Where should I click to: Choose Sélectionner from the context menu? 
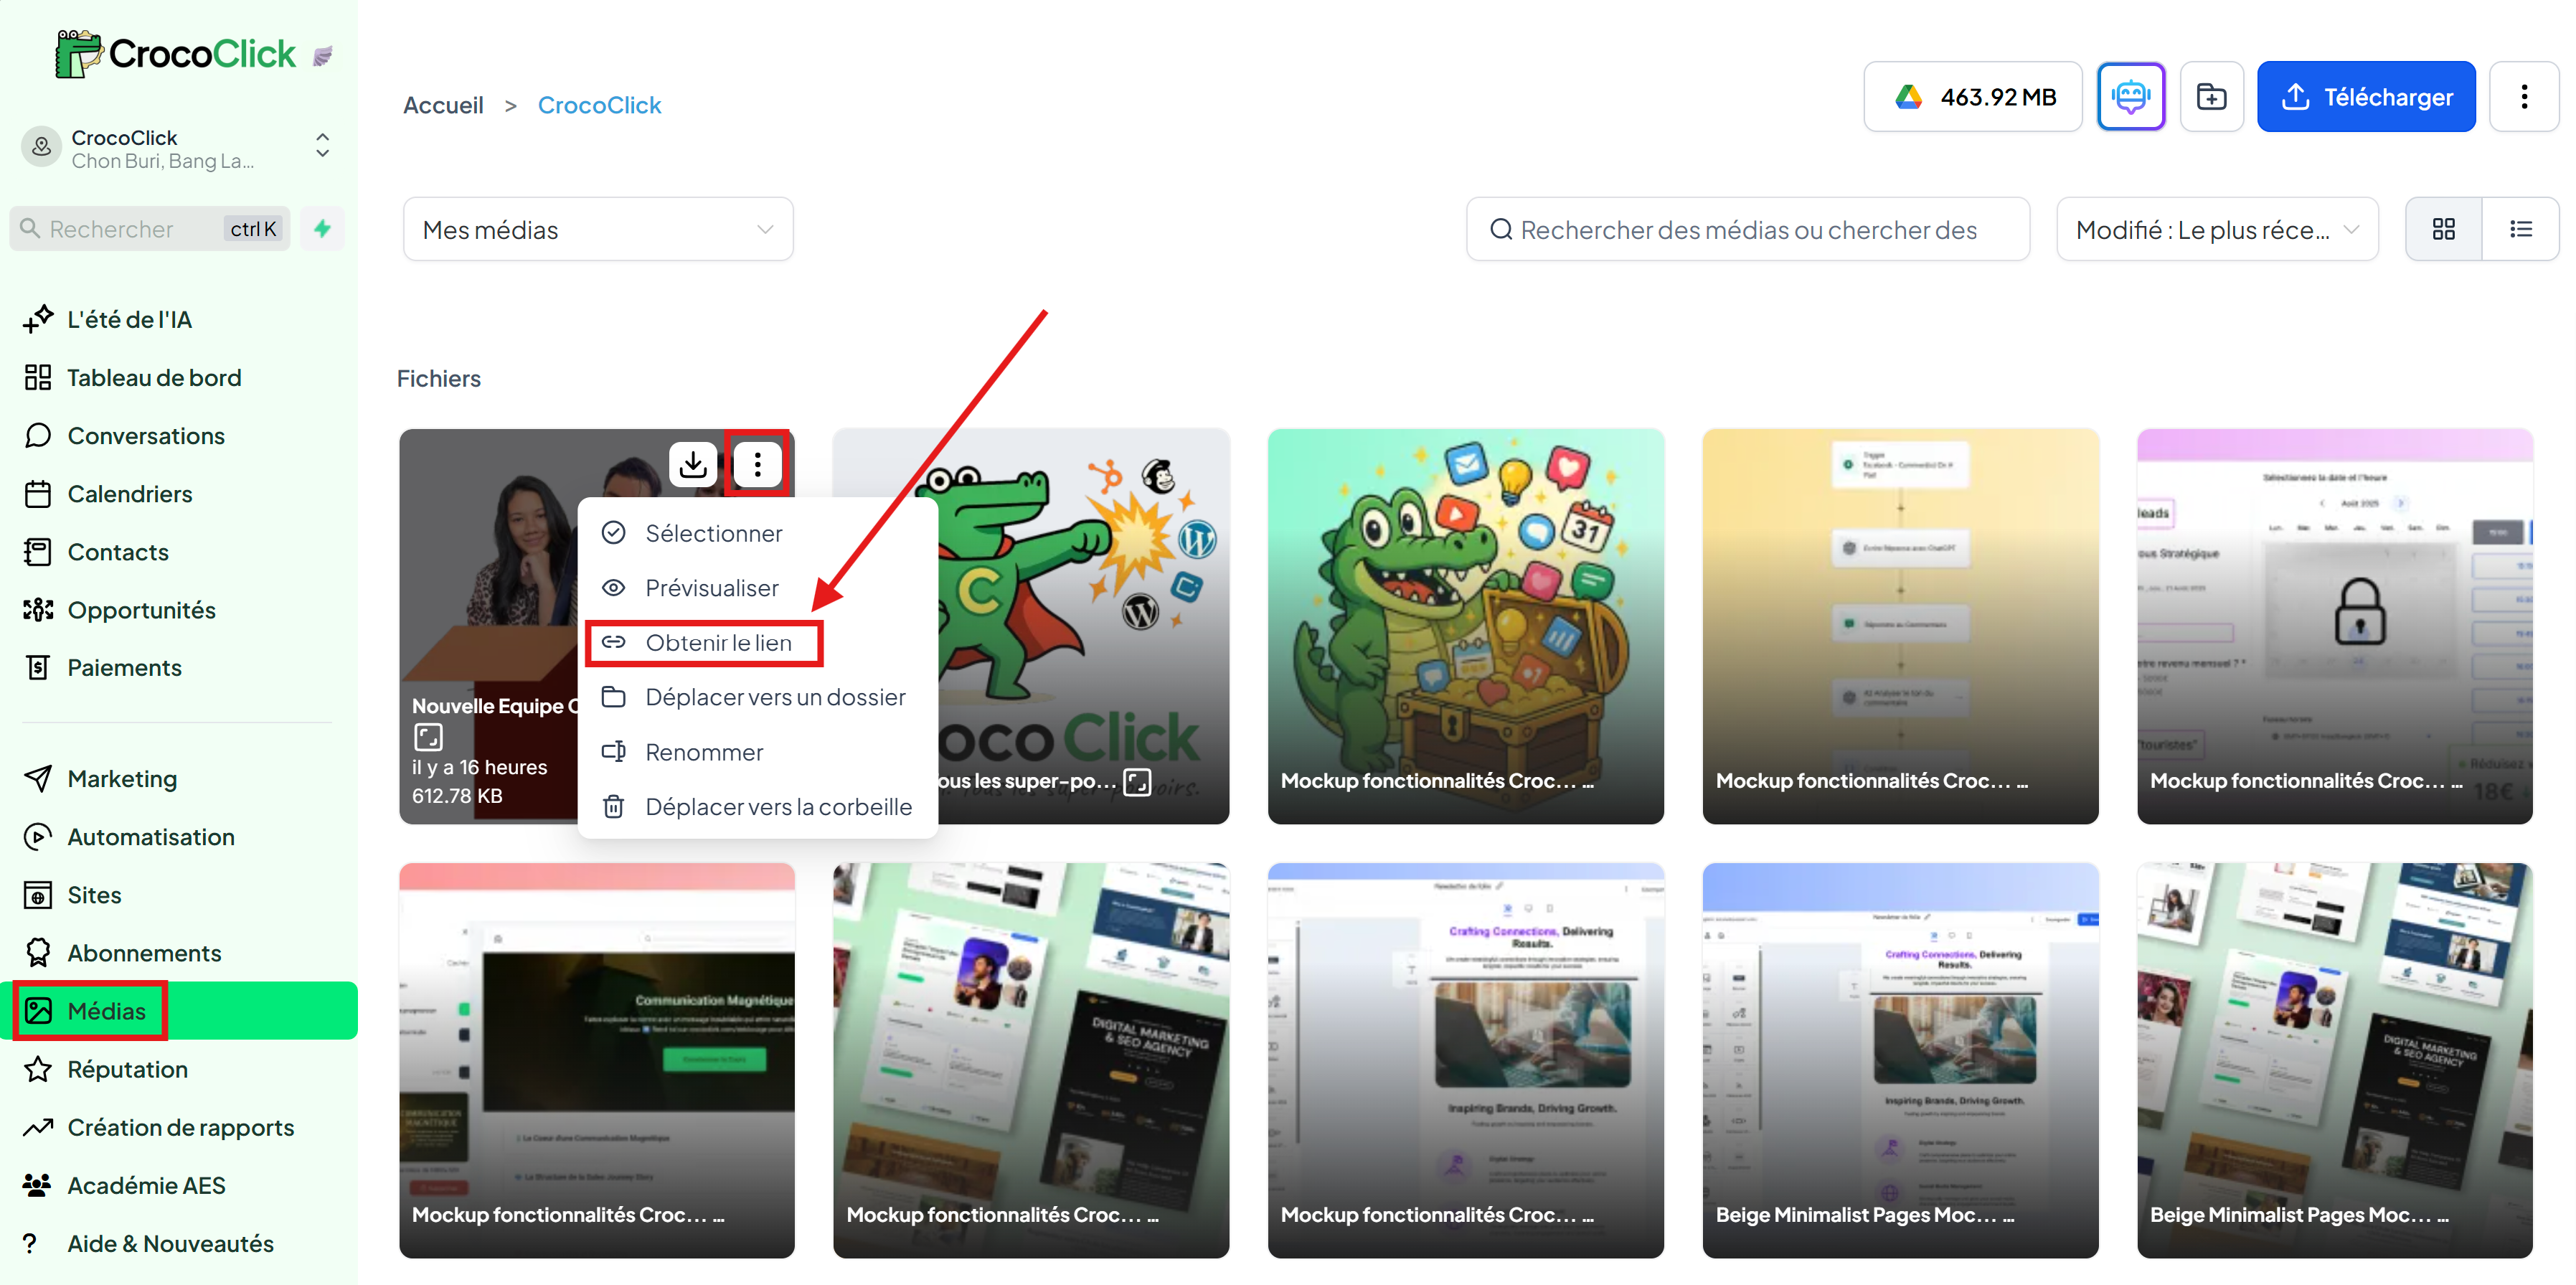[757, 533]
